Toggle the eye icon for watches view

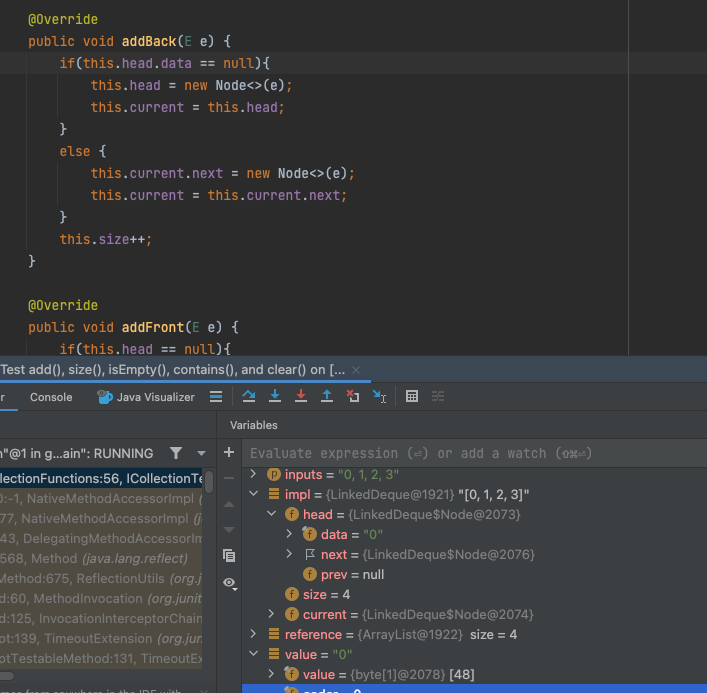tap(229, 582)
